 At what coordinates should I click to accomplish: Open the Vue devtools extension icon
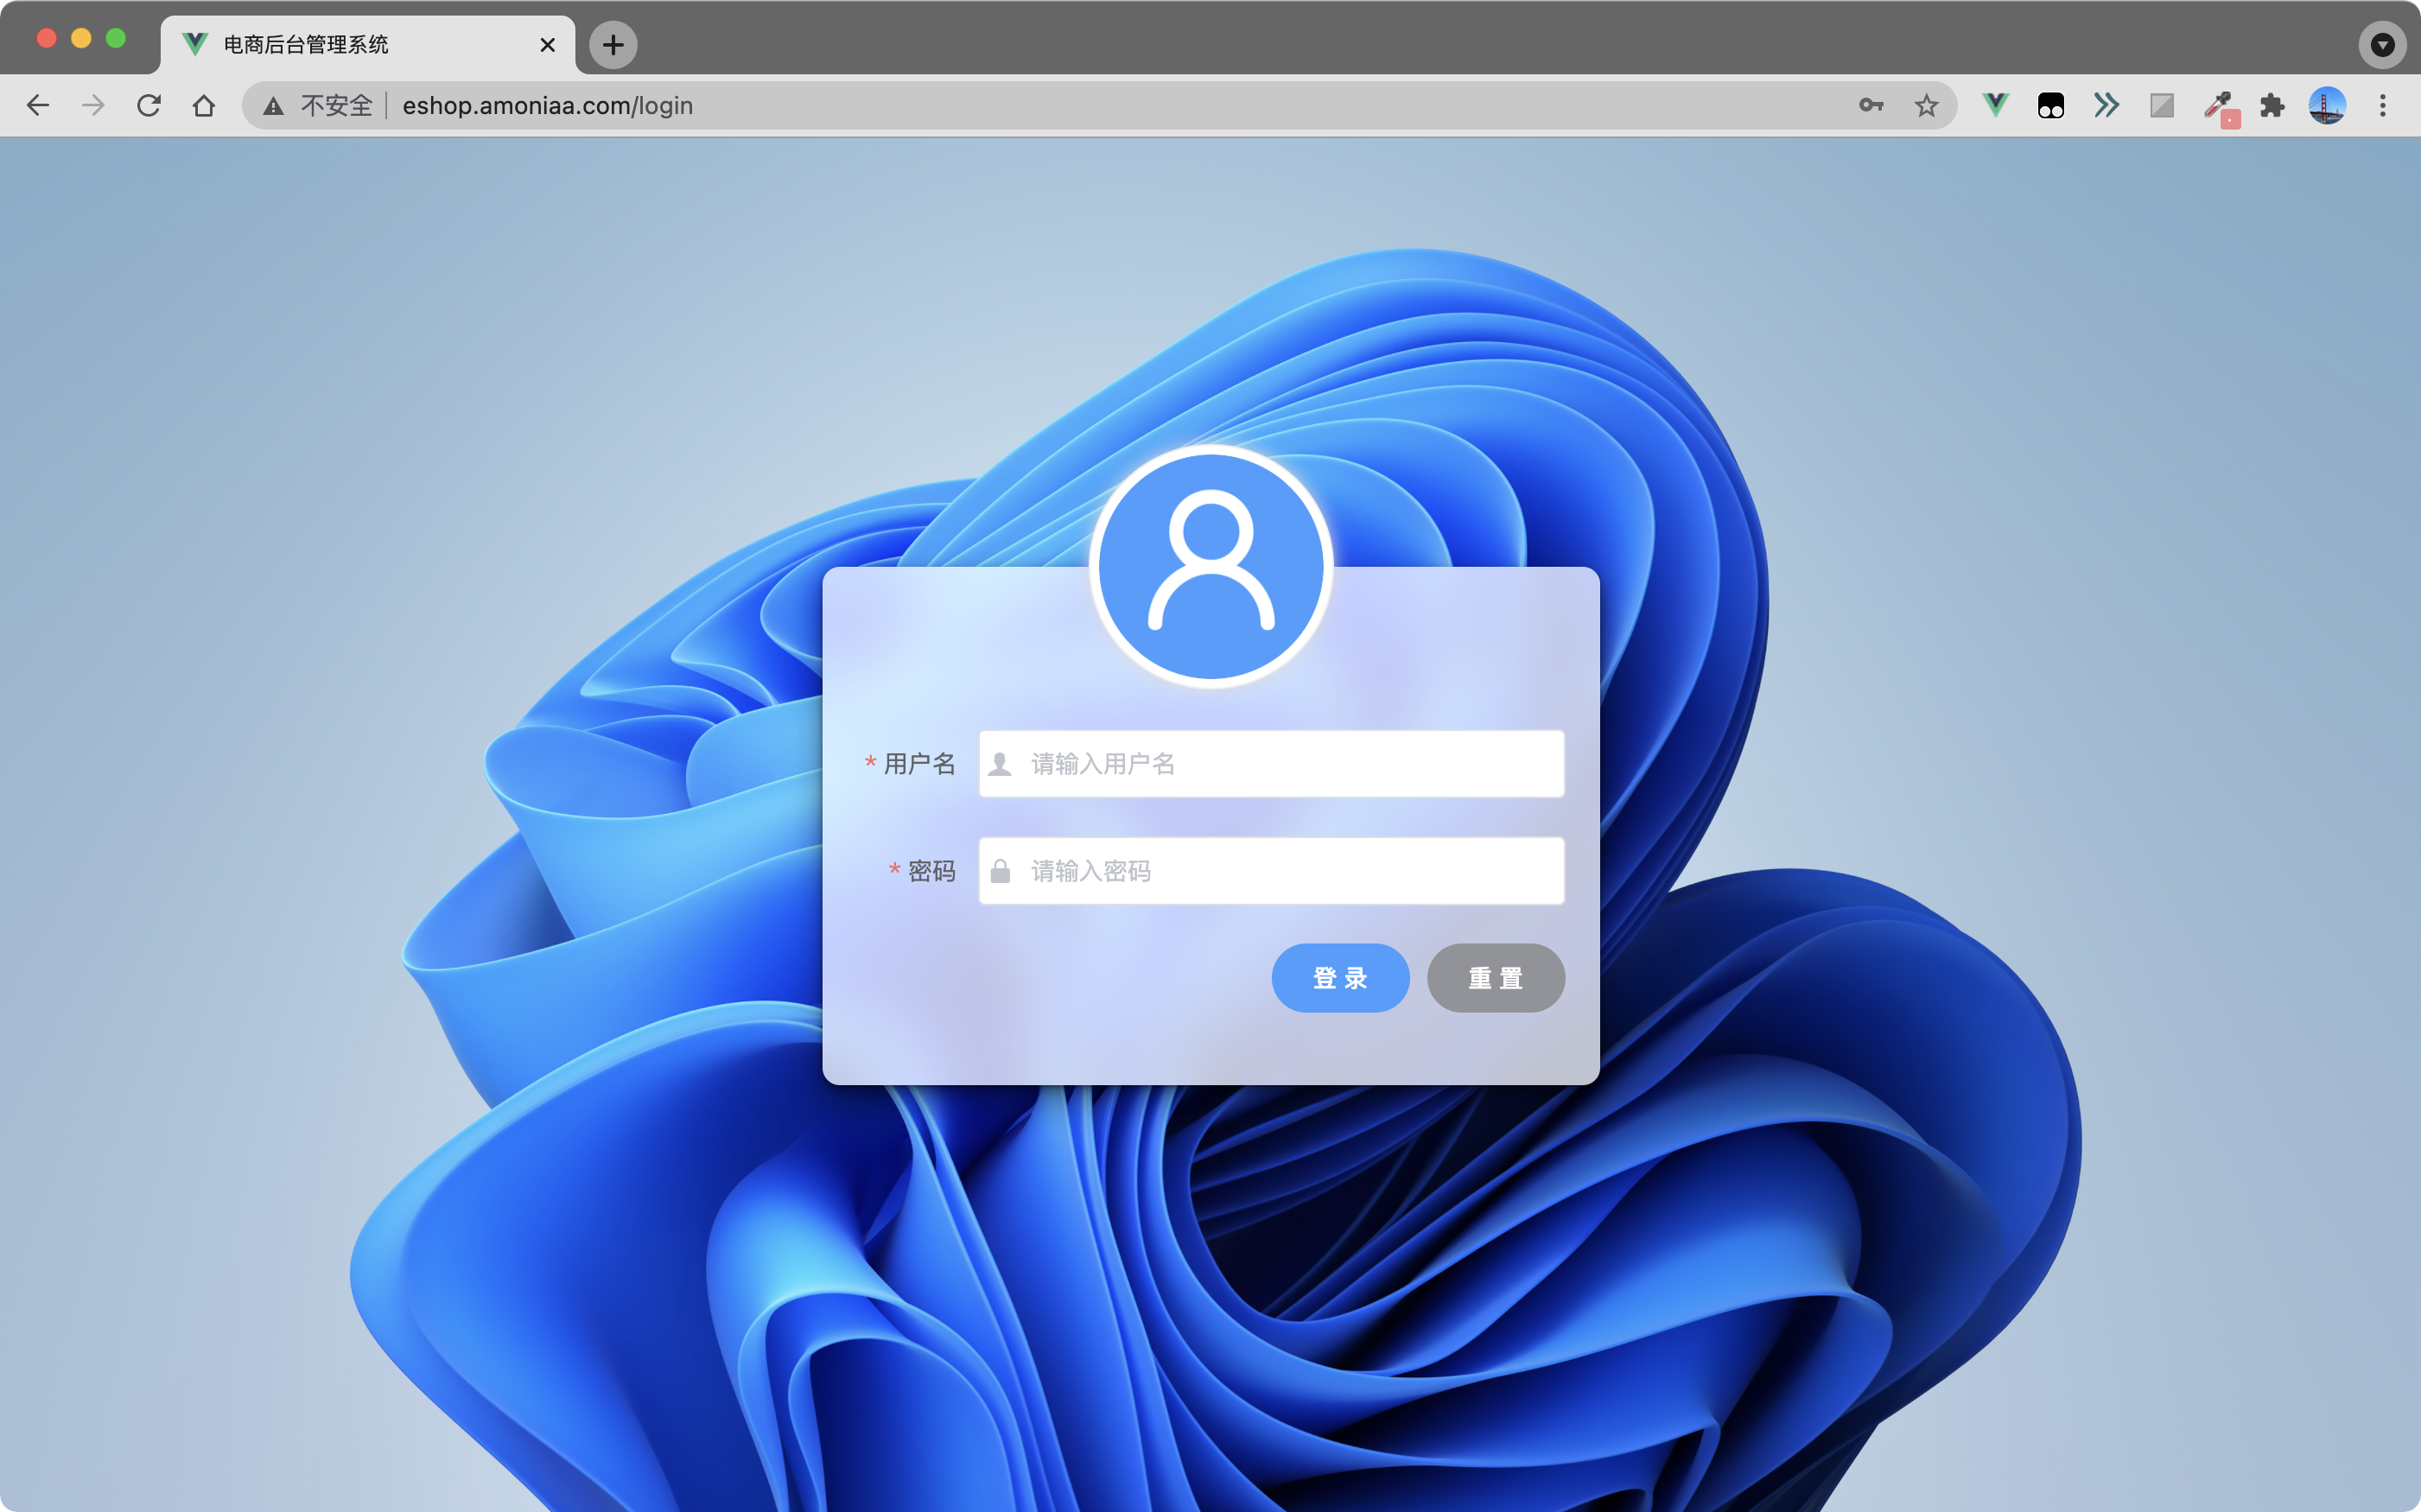(1995, 105)
